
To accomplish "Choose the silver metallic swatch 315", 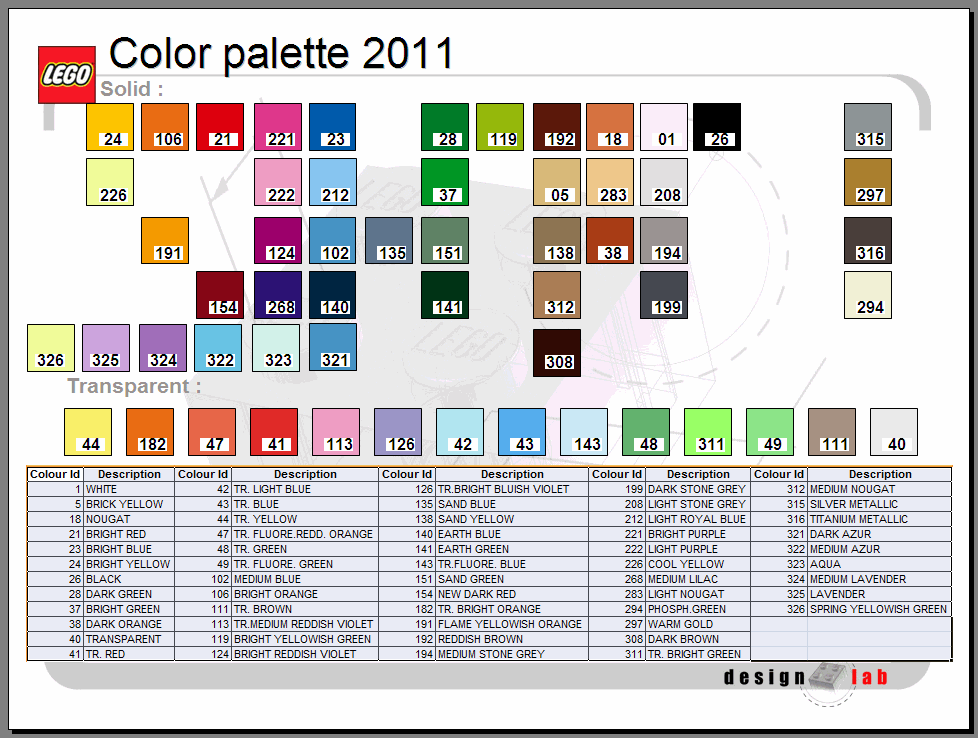I will click(x=868, y=127).
